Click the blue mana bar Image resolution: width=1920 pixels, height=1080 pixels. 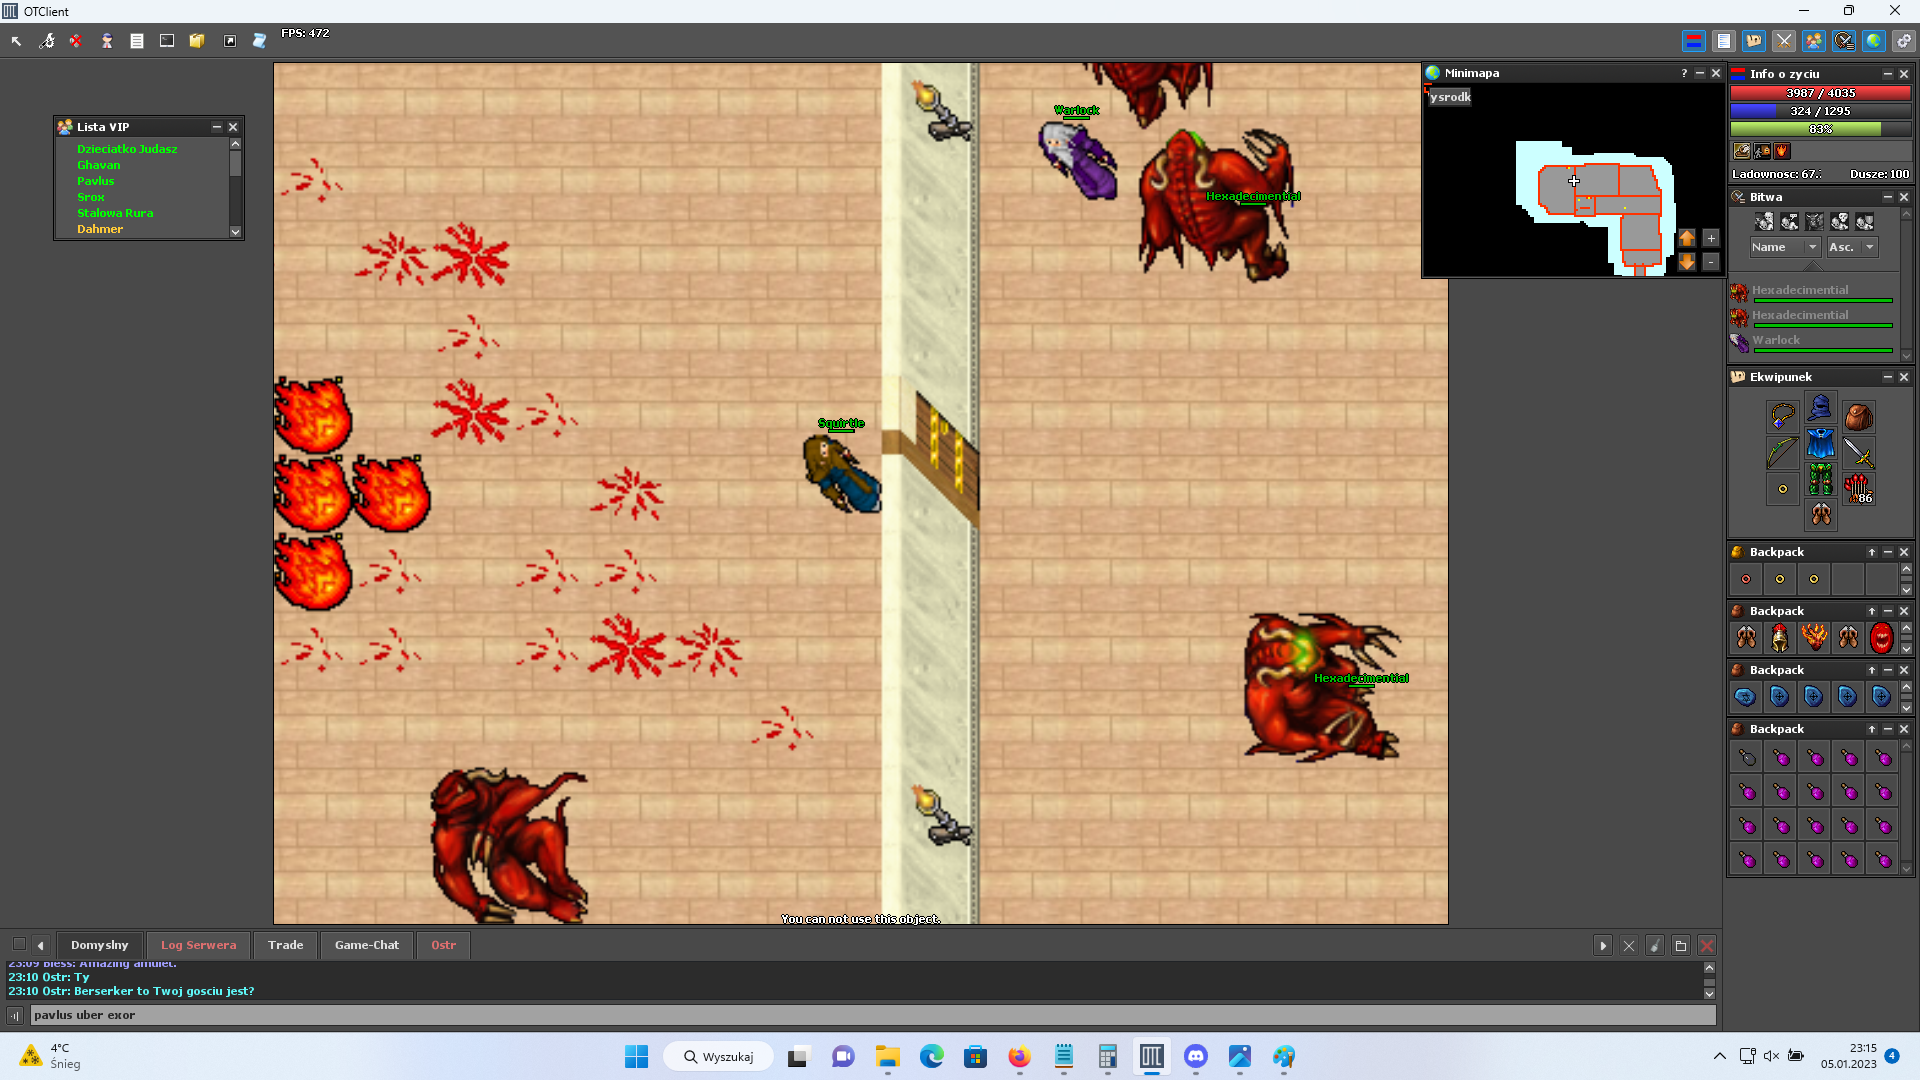pos(1820,111)
